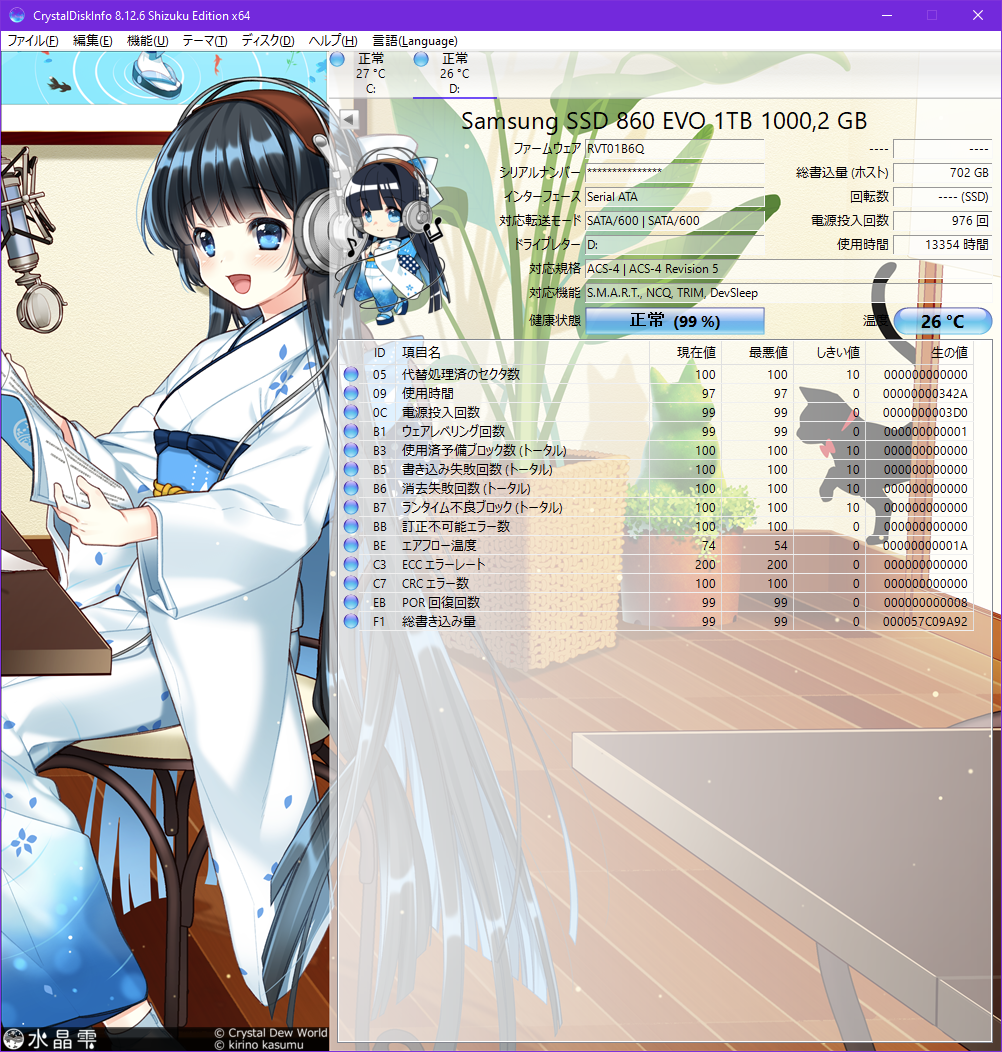
Task: Click the status orb of attribute B6
Action: click(x=351, y=488)
